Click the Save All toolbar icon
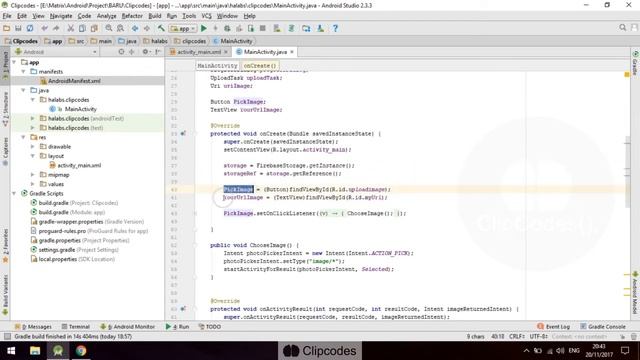This screenshot has width=640, height=360. tap(18, 28)
